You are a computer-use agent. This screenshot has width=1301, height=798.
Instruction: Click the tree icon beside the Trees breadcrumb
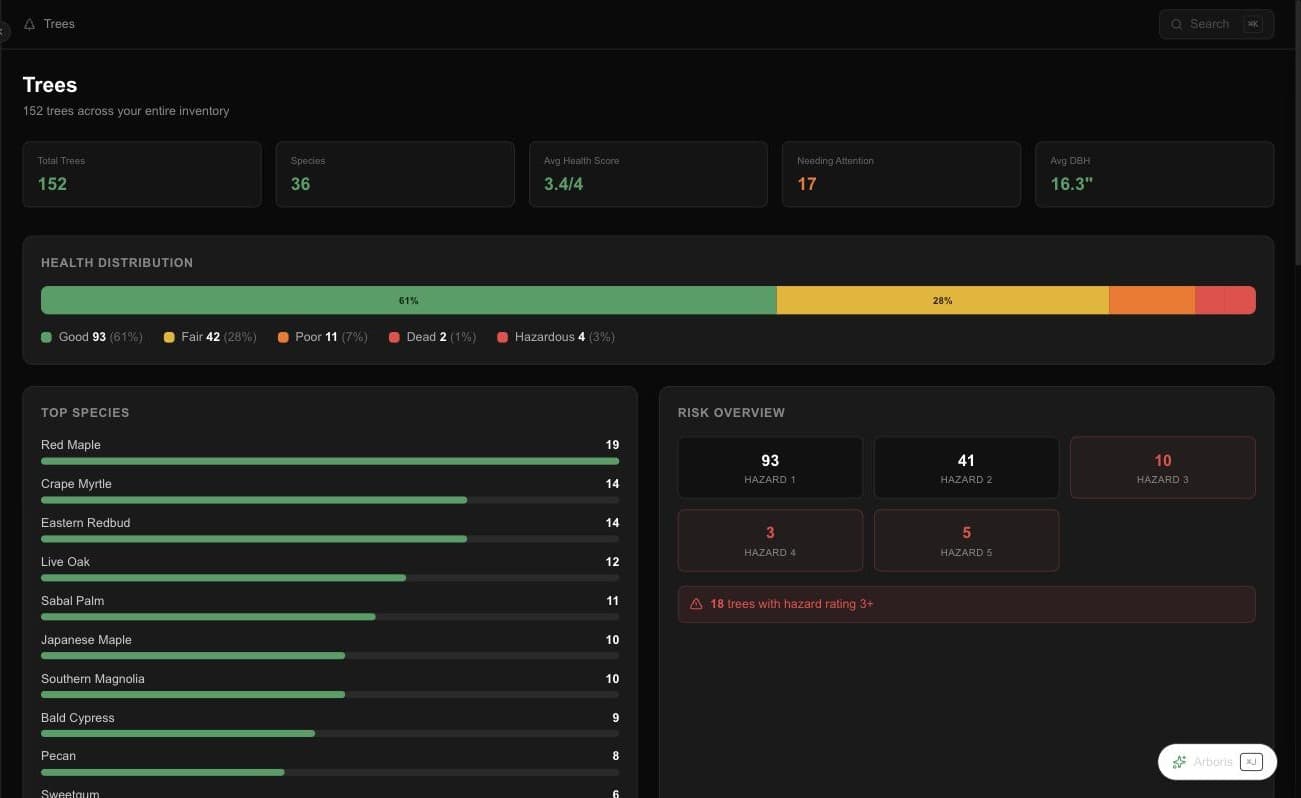coord(29,24)
